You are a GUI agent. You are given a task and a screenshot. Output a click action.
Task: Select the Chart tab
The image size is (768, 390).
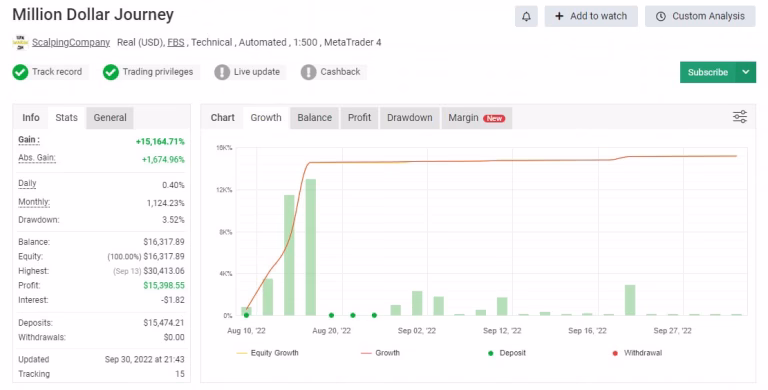pyautogui.click(x=222, y=118)
